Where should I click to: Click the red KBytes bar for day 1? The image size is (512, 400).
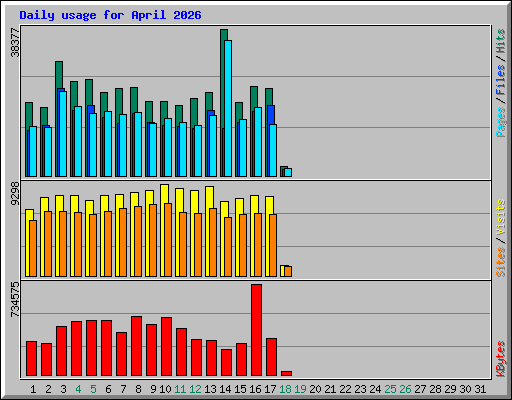coord(31,359)
